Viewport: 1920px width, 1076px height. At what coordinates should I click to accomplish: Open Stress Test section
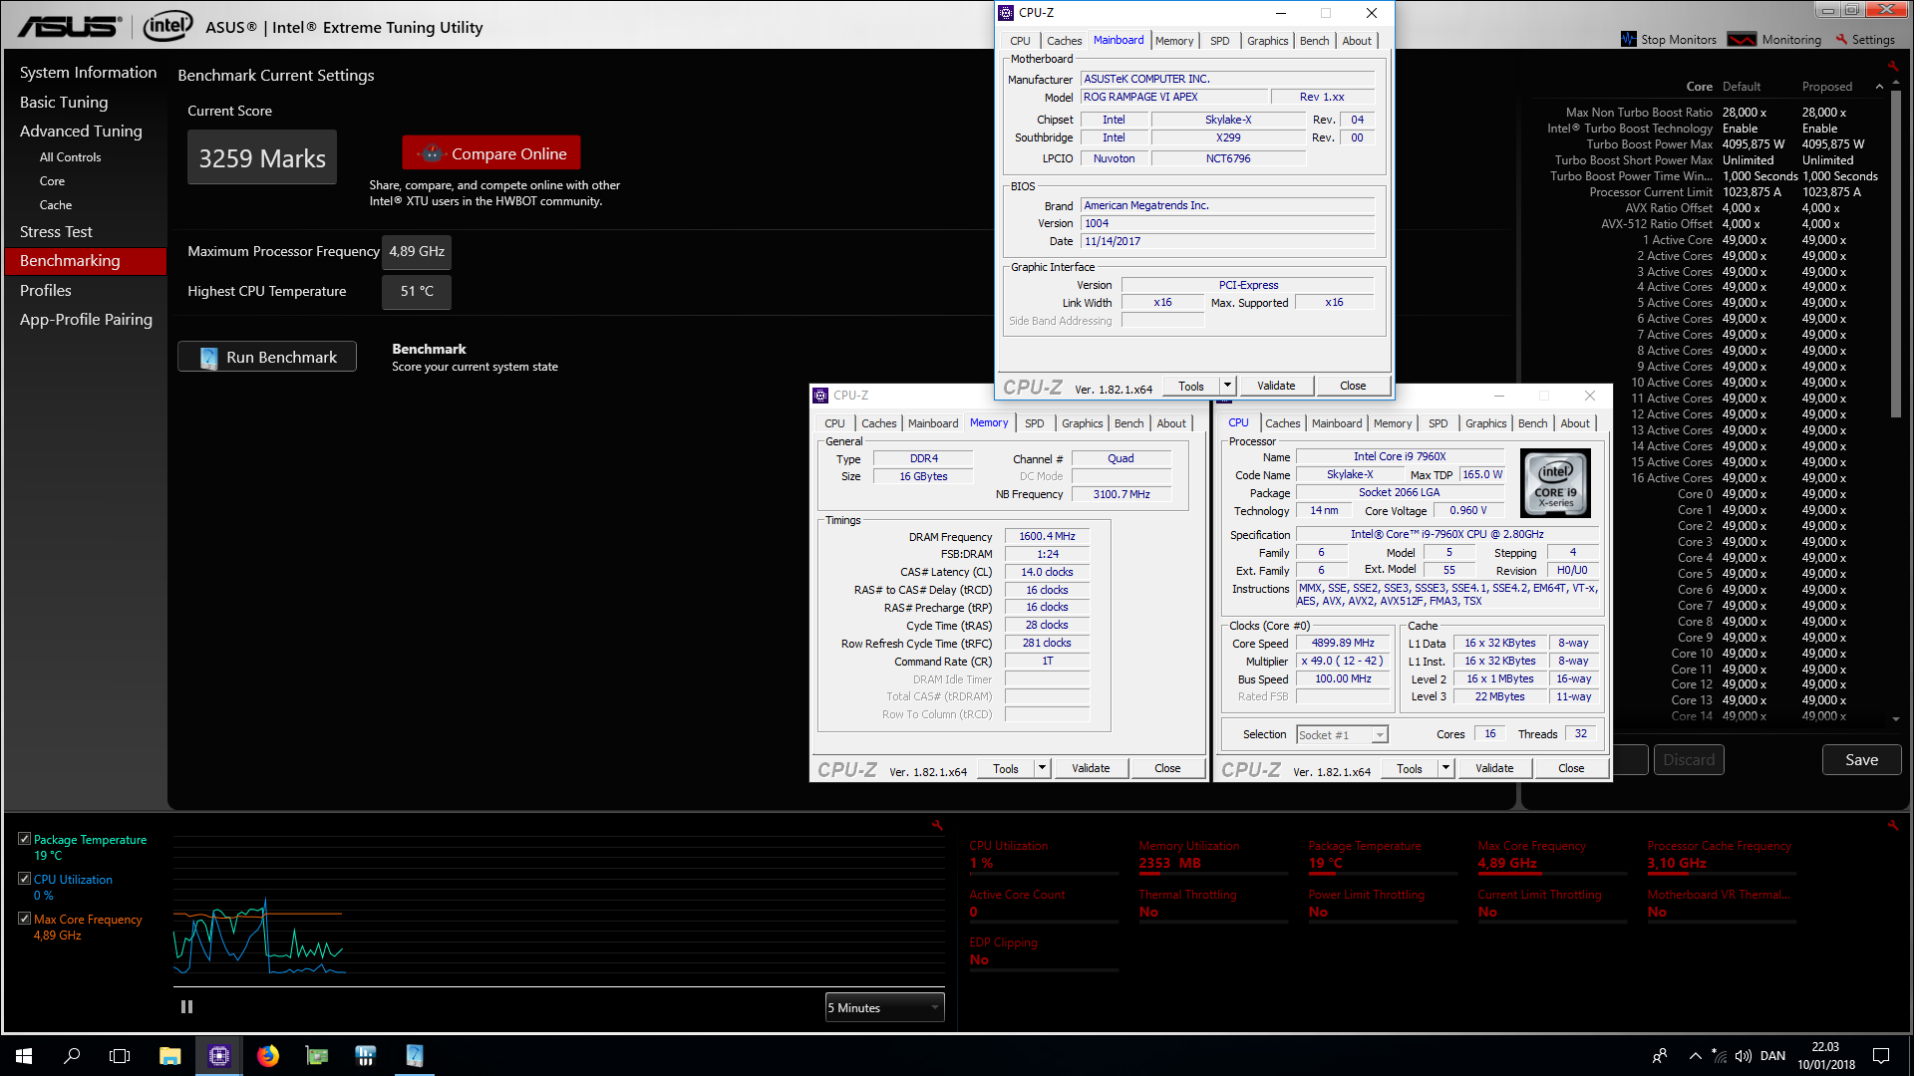[56, 231]
